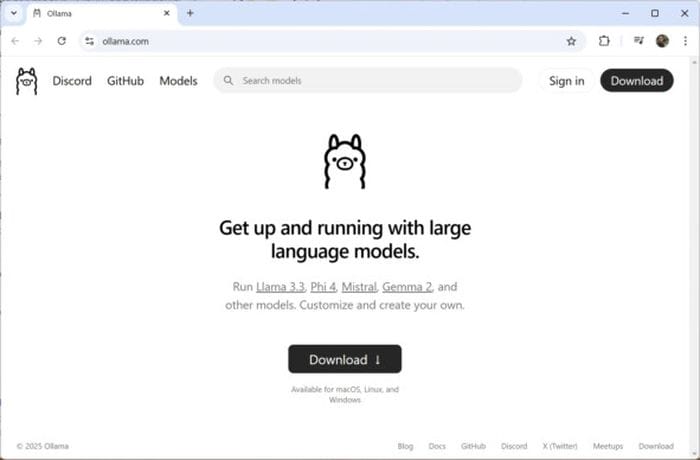Open the Llama 3.3 model link
This screenshot has width=700, height=460.
pos(280,287)
